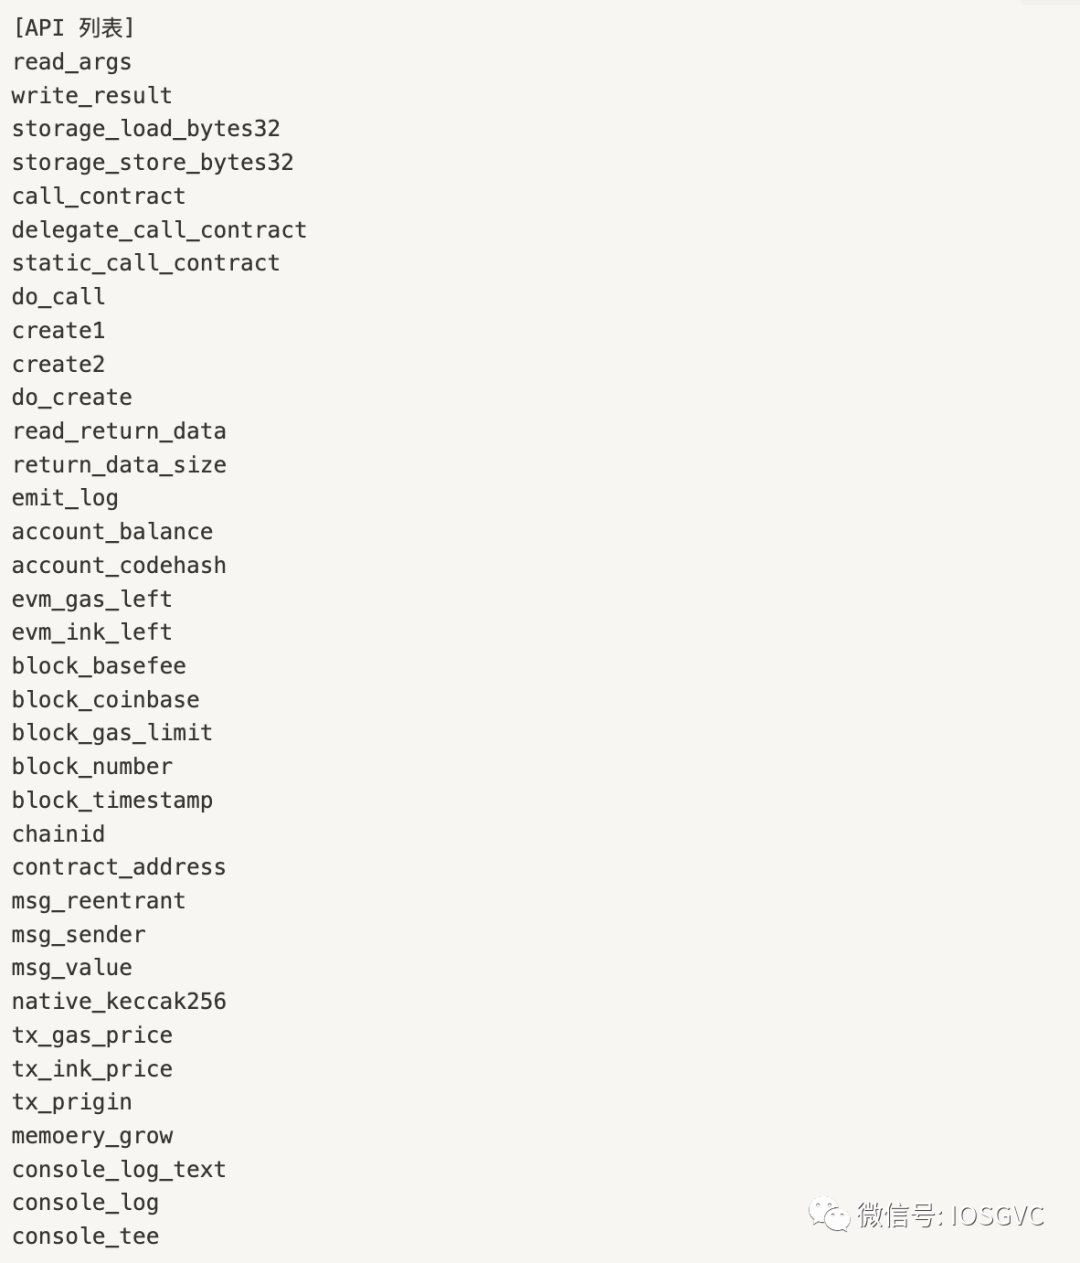Screen dimensions: 1080x1263
Task: Click the block_timestamp entry
Action: pyautogui.click(x=112, y=800)
